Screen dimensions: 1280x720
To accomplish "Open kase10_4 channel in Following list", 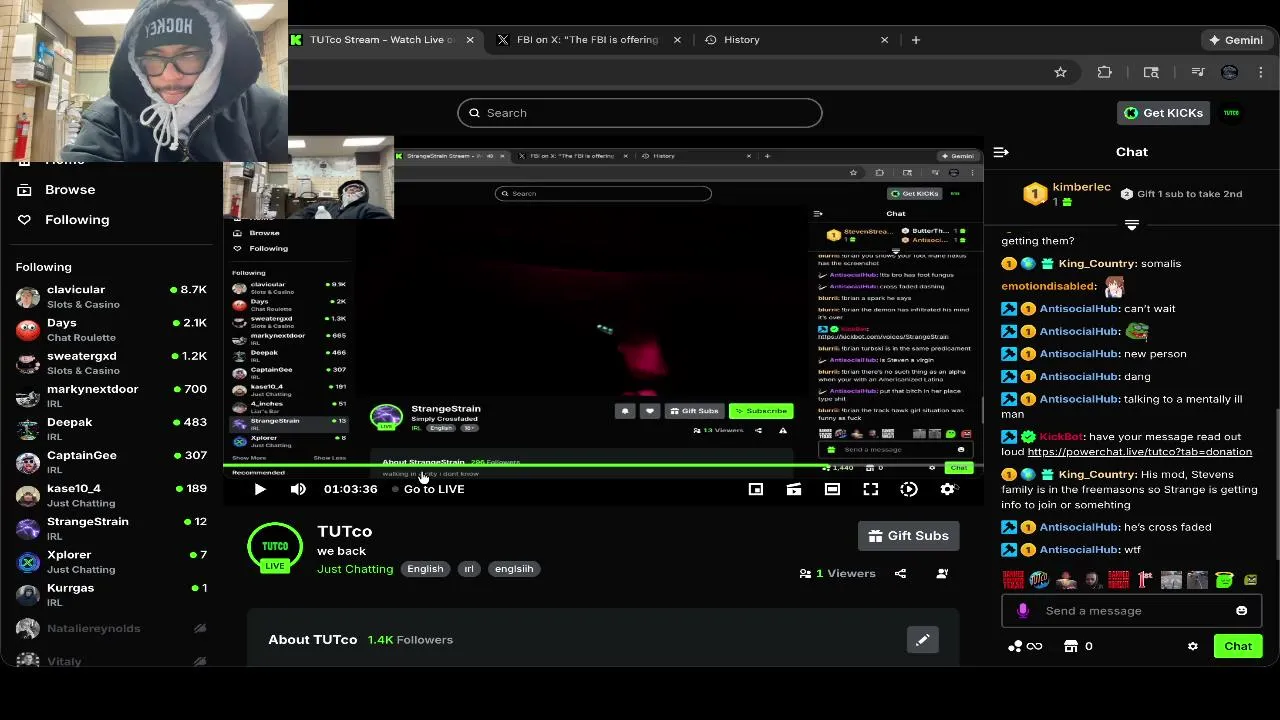I will 112,495.
